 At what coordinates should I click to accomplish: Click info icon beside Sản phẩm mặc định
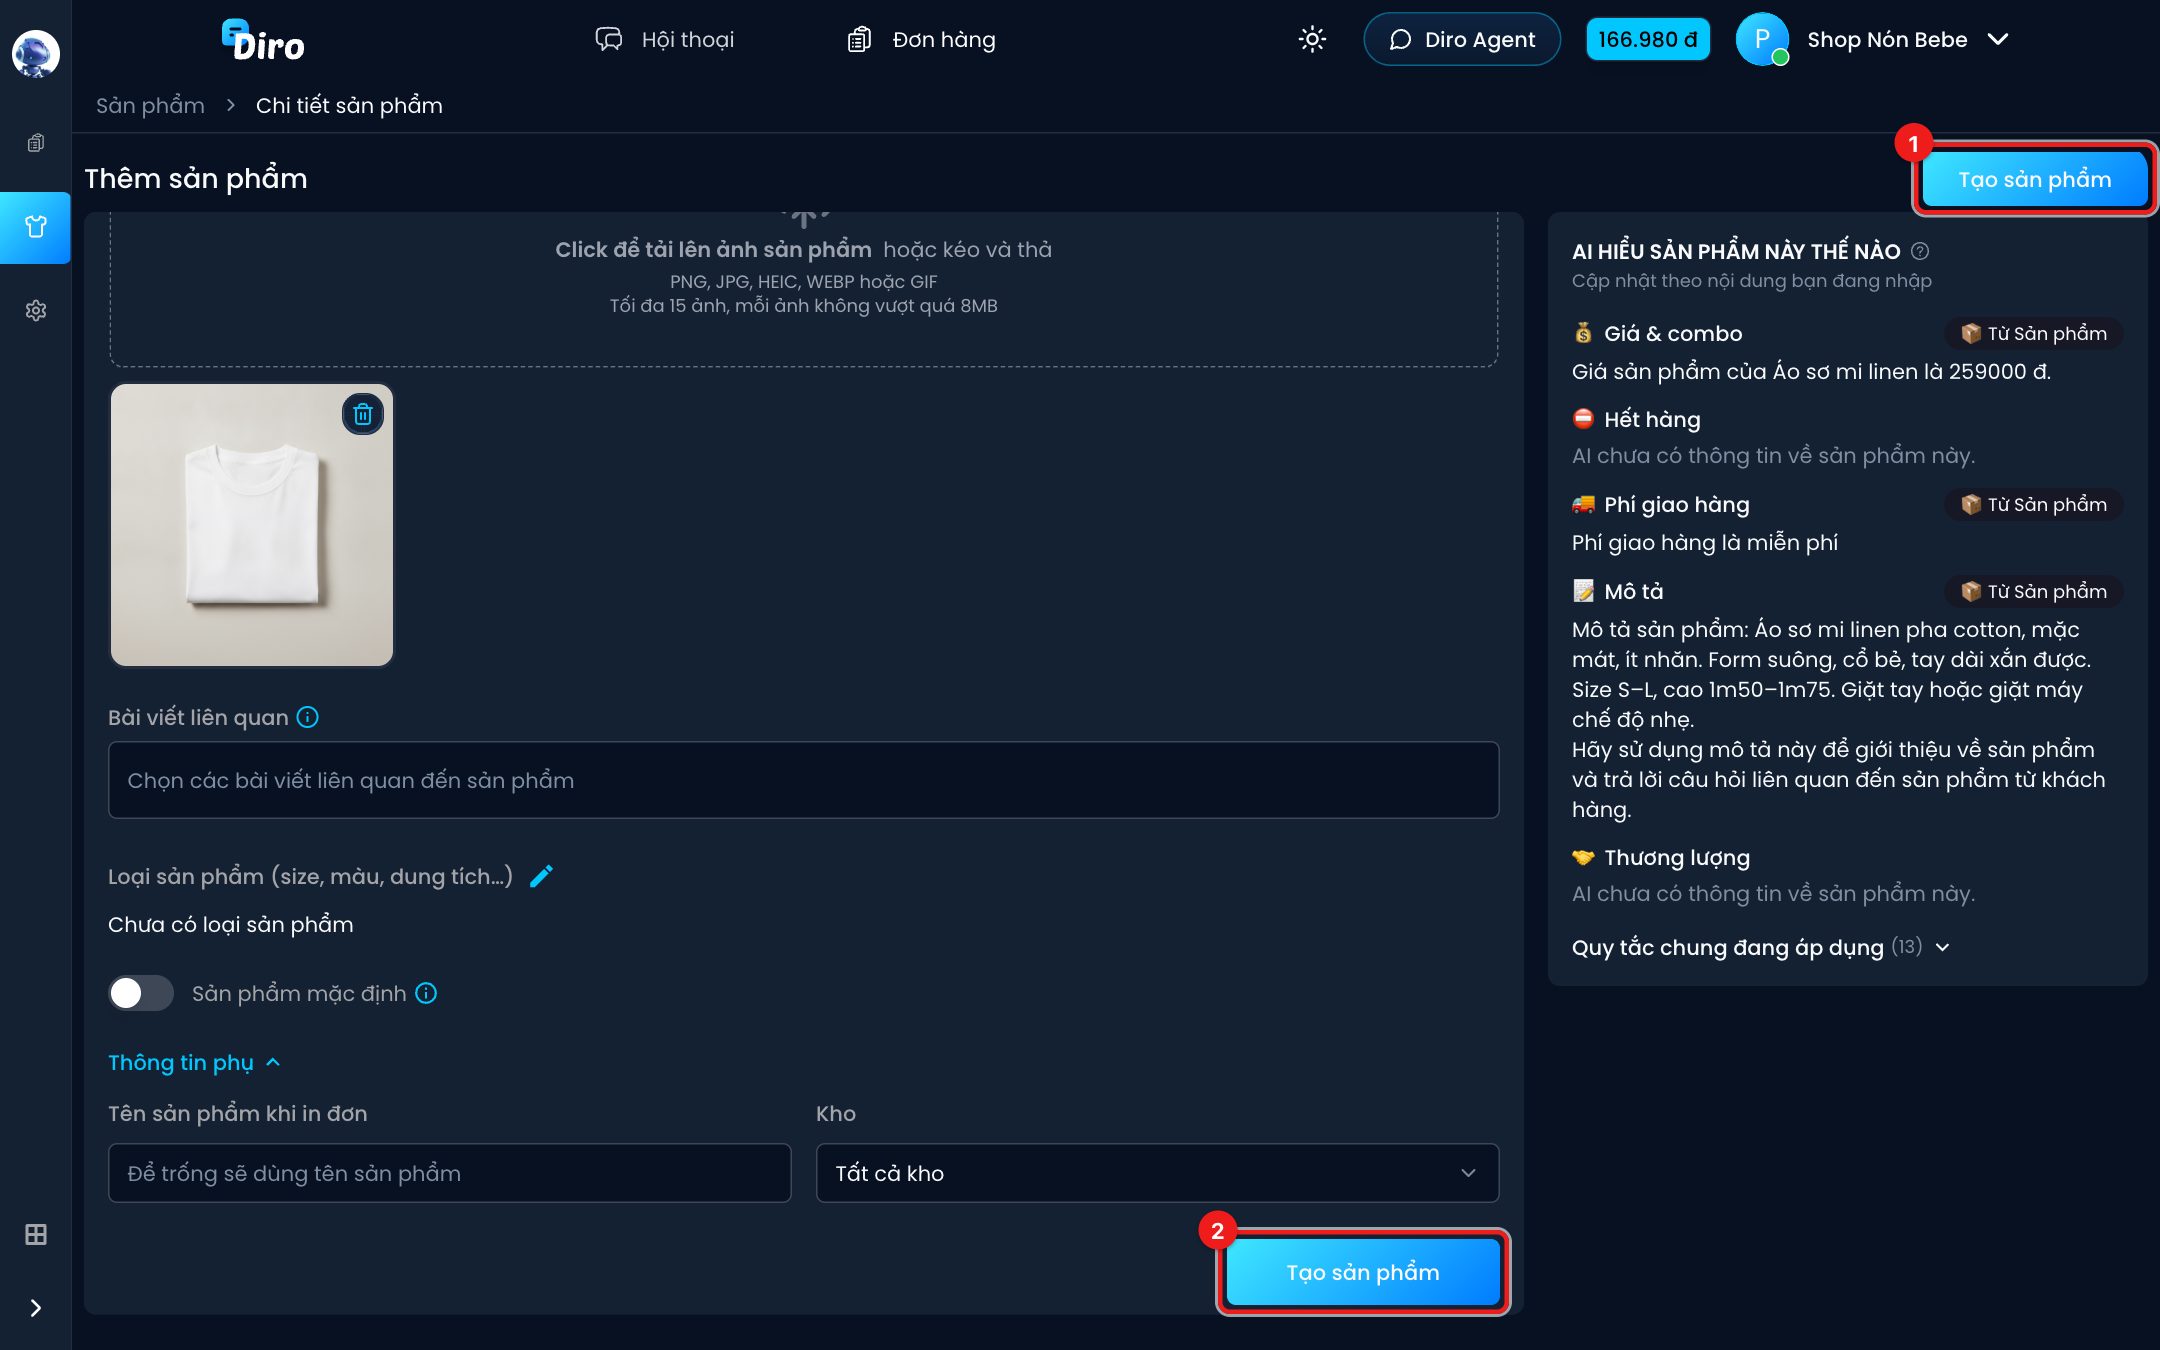point(426,993)
